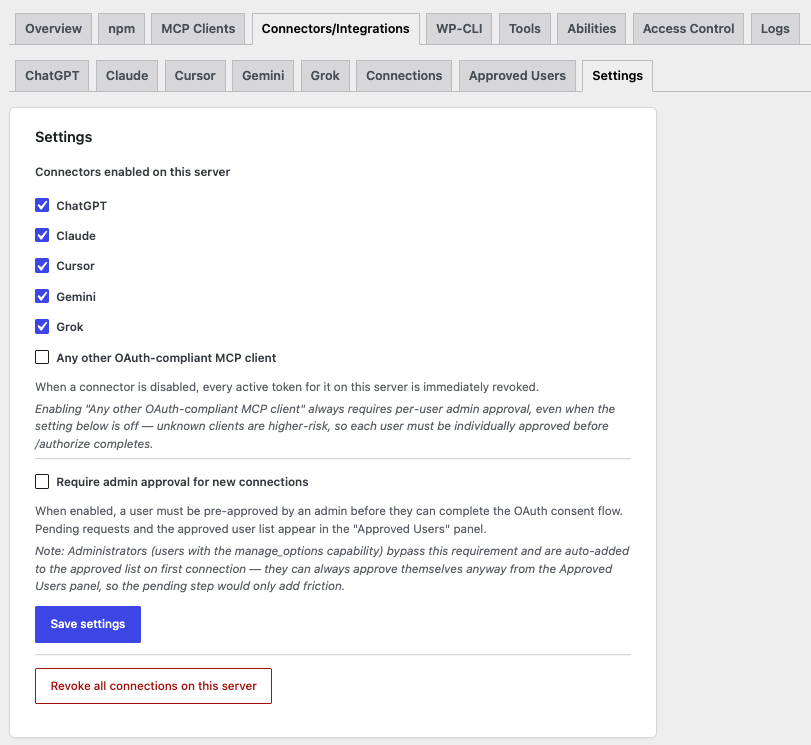Uncheck the ChatGPT connector checkbox
Screen dimensions: 811x745
(x=42, y=205)
